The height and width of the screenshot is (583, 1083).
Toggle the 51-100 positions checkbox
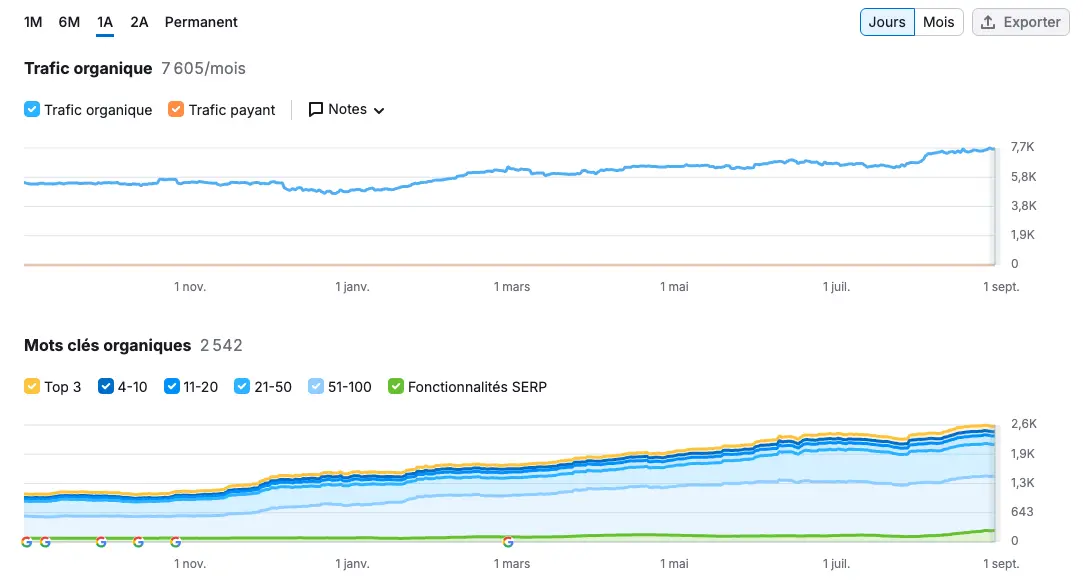point(316,386)
